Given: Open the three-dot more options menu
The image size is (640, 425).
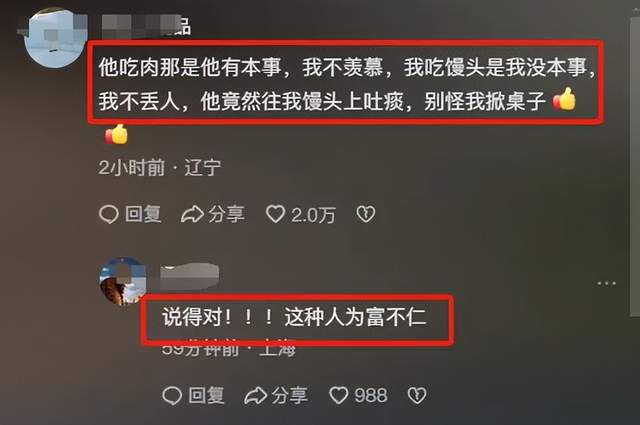Looking at the screenshot, I should coord(607,283).
